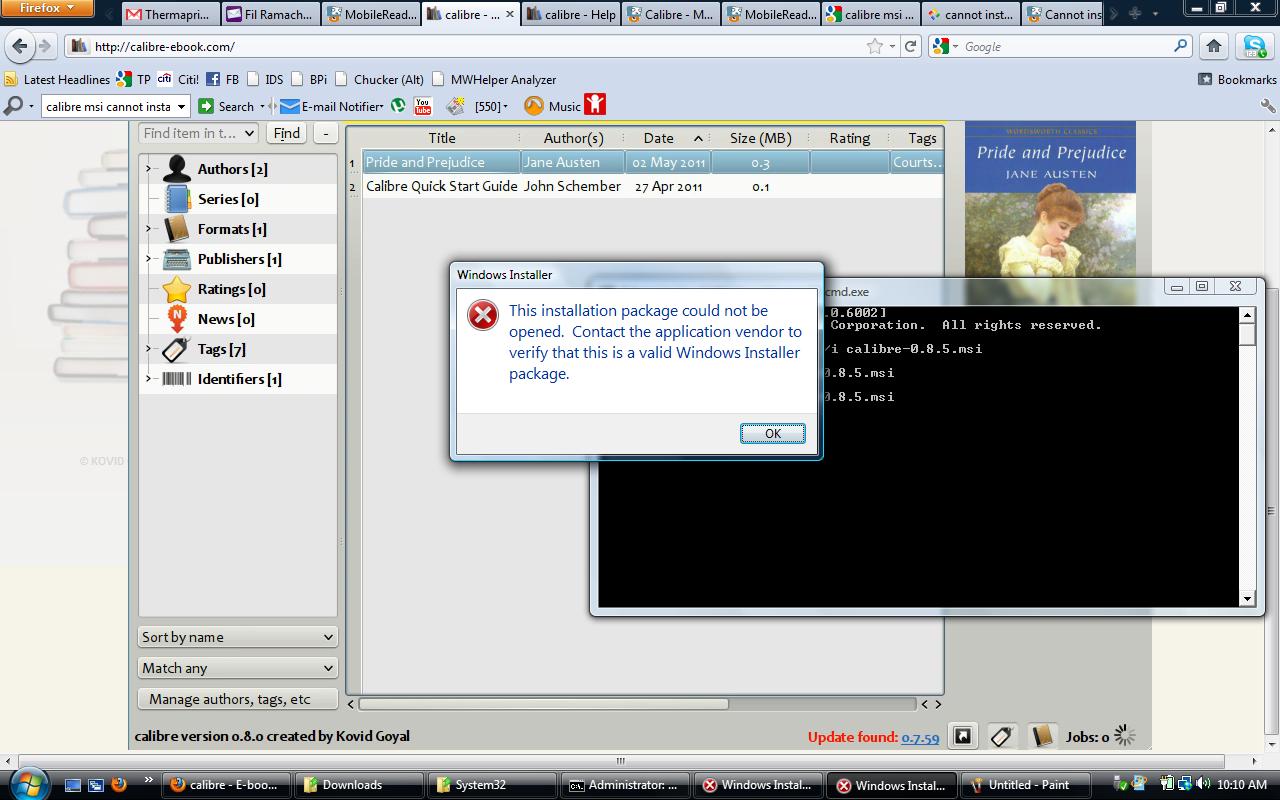Switch to the 'cannot inst...' Google tab
Viewport: 1280px width, 800px height.
pos(970,14)
